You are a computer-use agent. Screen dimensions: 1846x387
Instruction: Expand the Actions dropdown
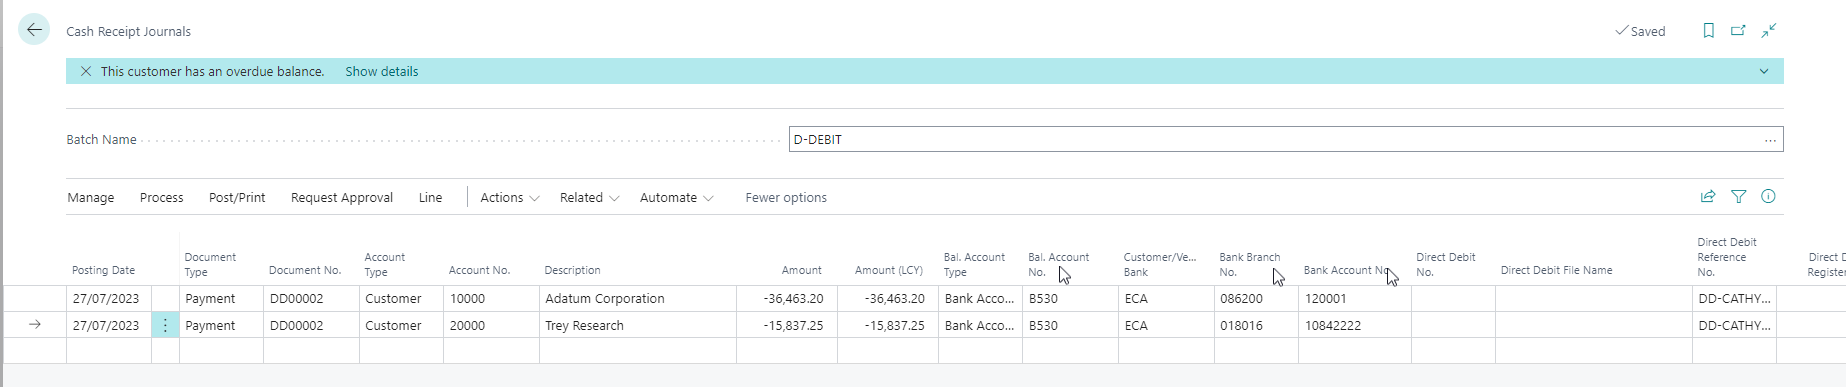pos(510,198)
